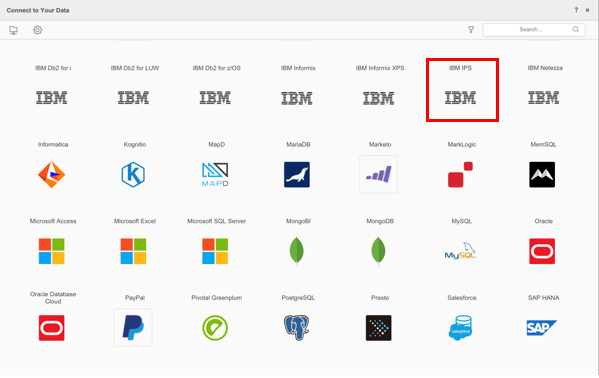Viewport: 599px width, 378px height.
Task: Click the "IBM Informix XPS" label
Action: pyautogui.click(x=380, y=68)
